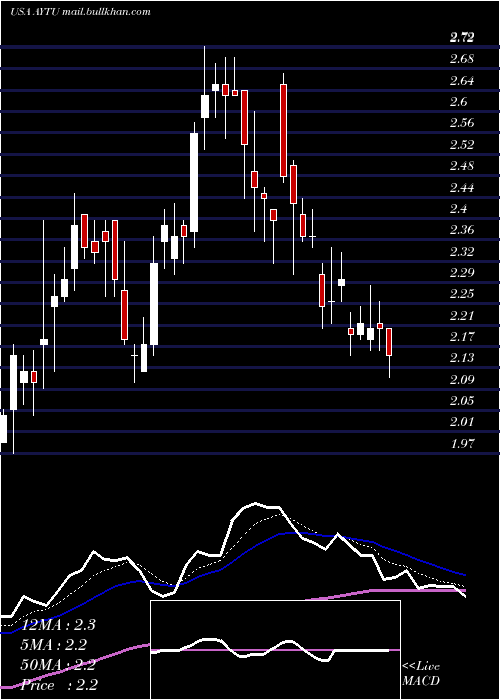Click the 2.13 price axis label
The image size is (500, 700).
(462, 358)
